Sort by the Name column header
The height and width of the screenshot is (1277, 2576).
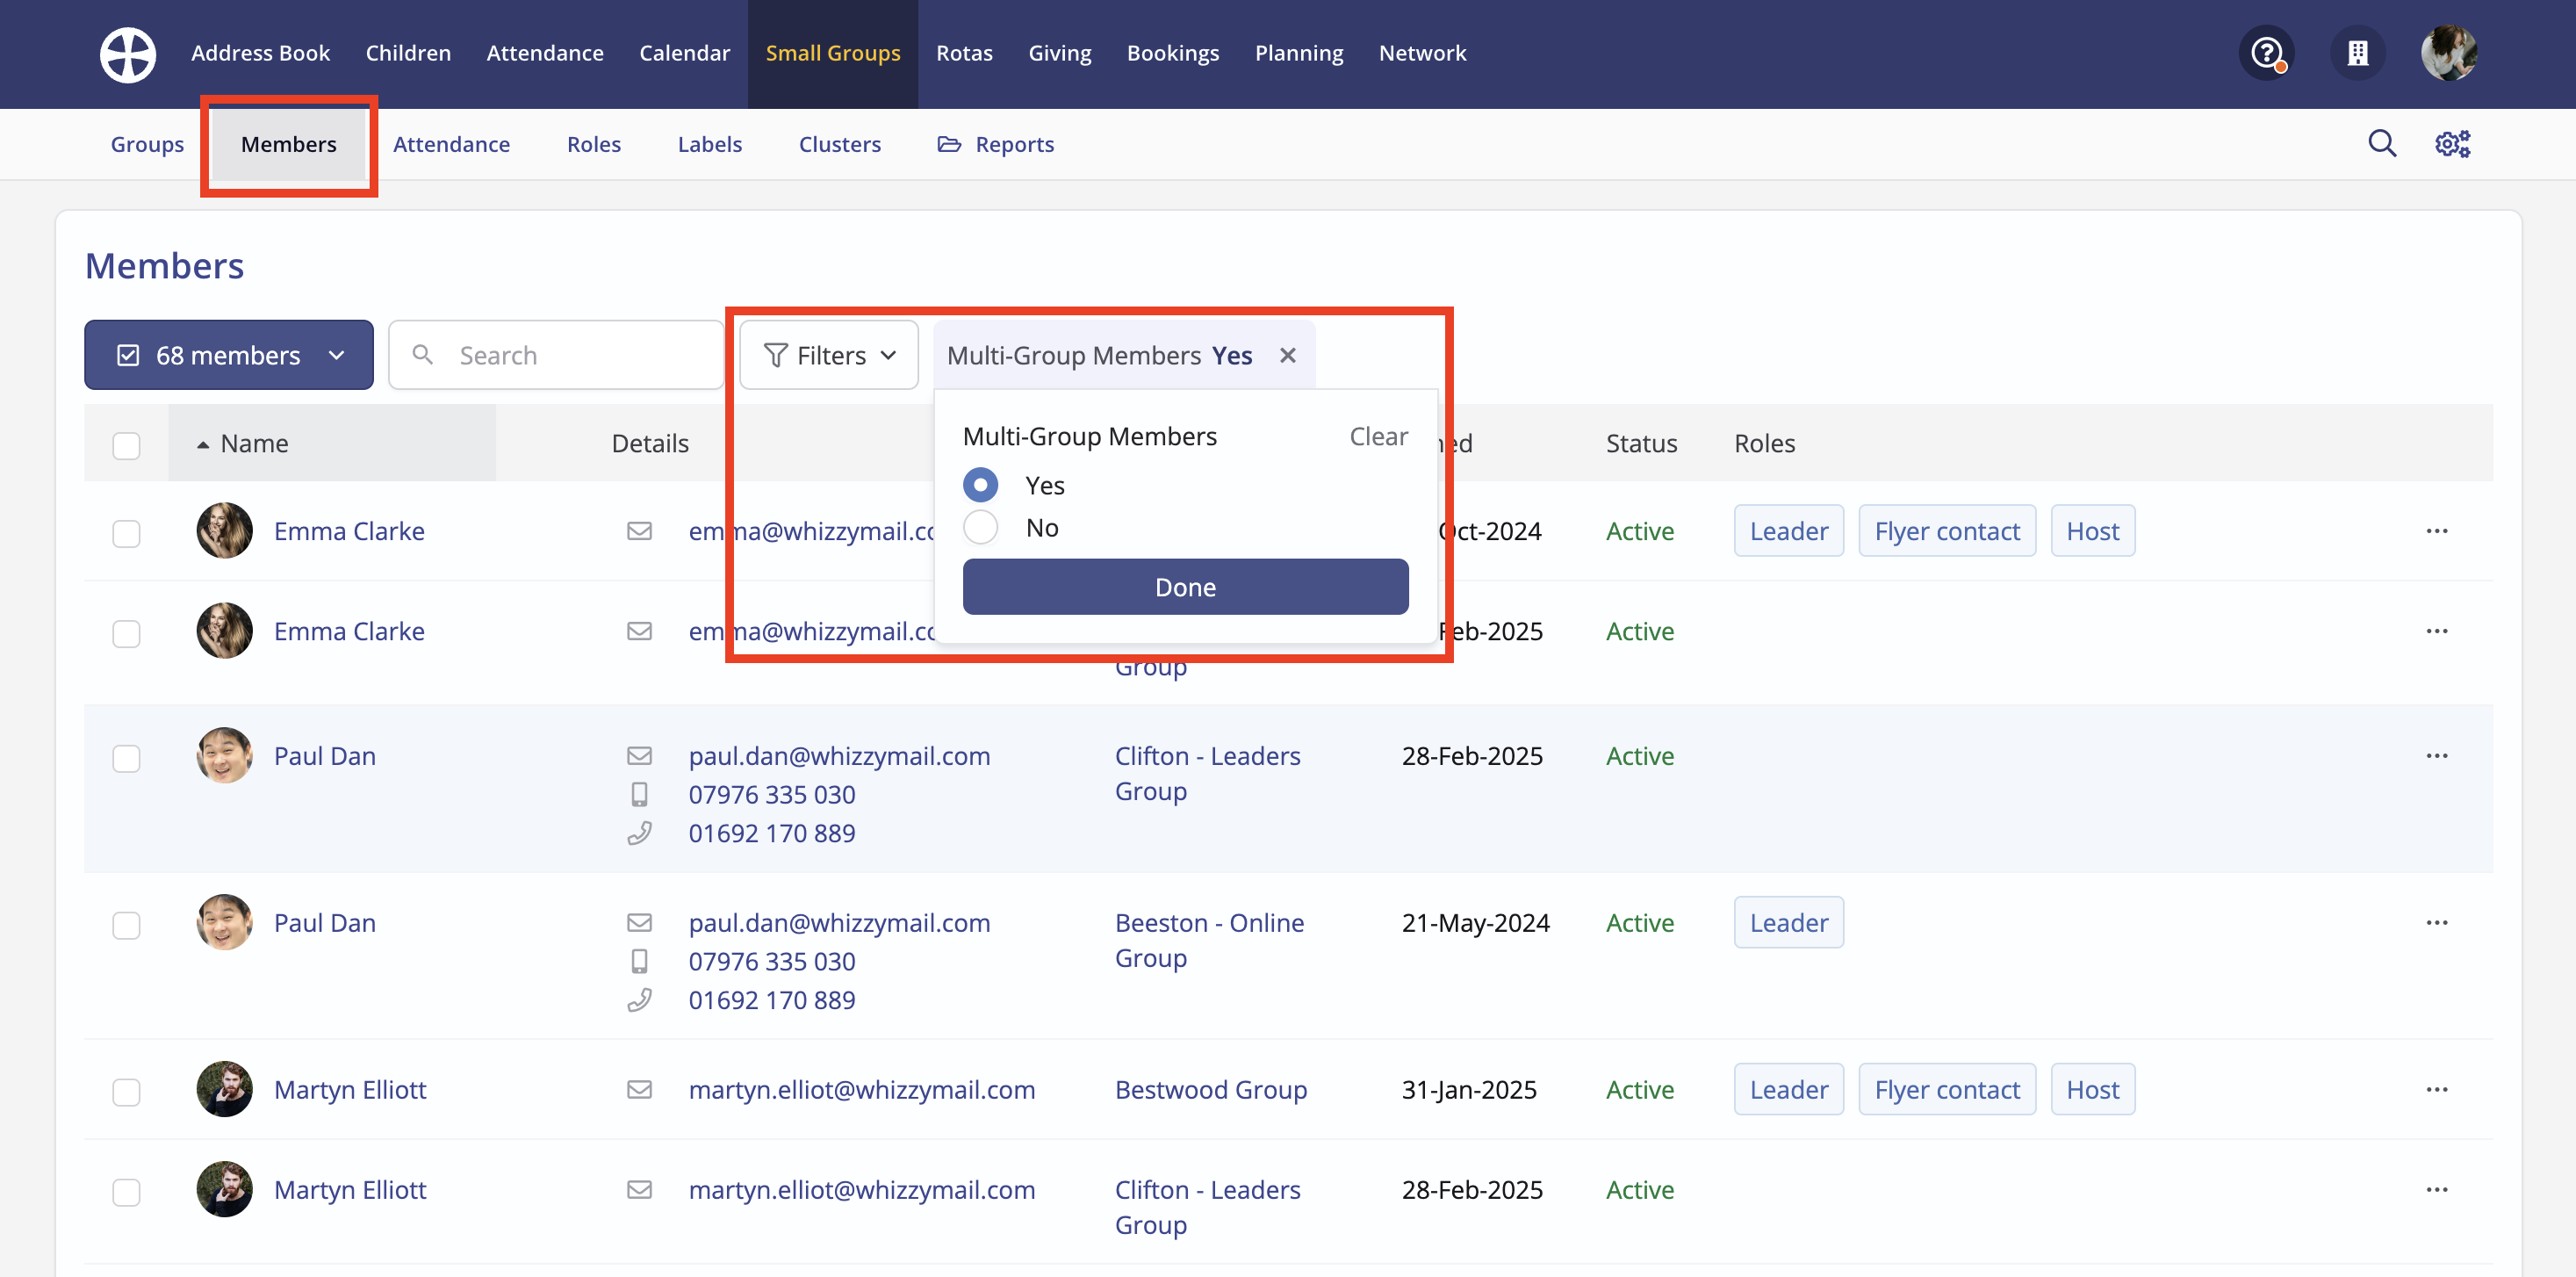tap(254, 443)
